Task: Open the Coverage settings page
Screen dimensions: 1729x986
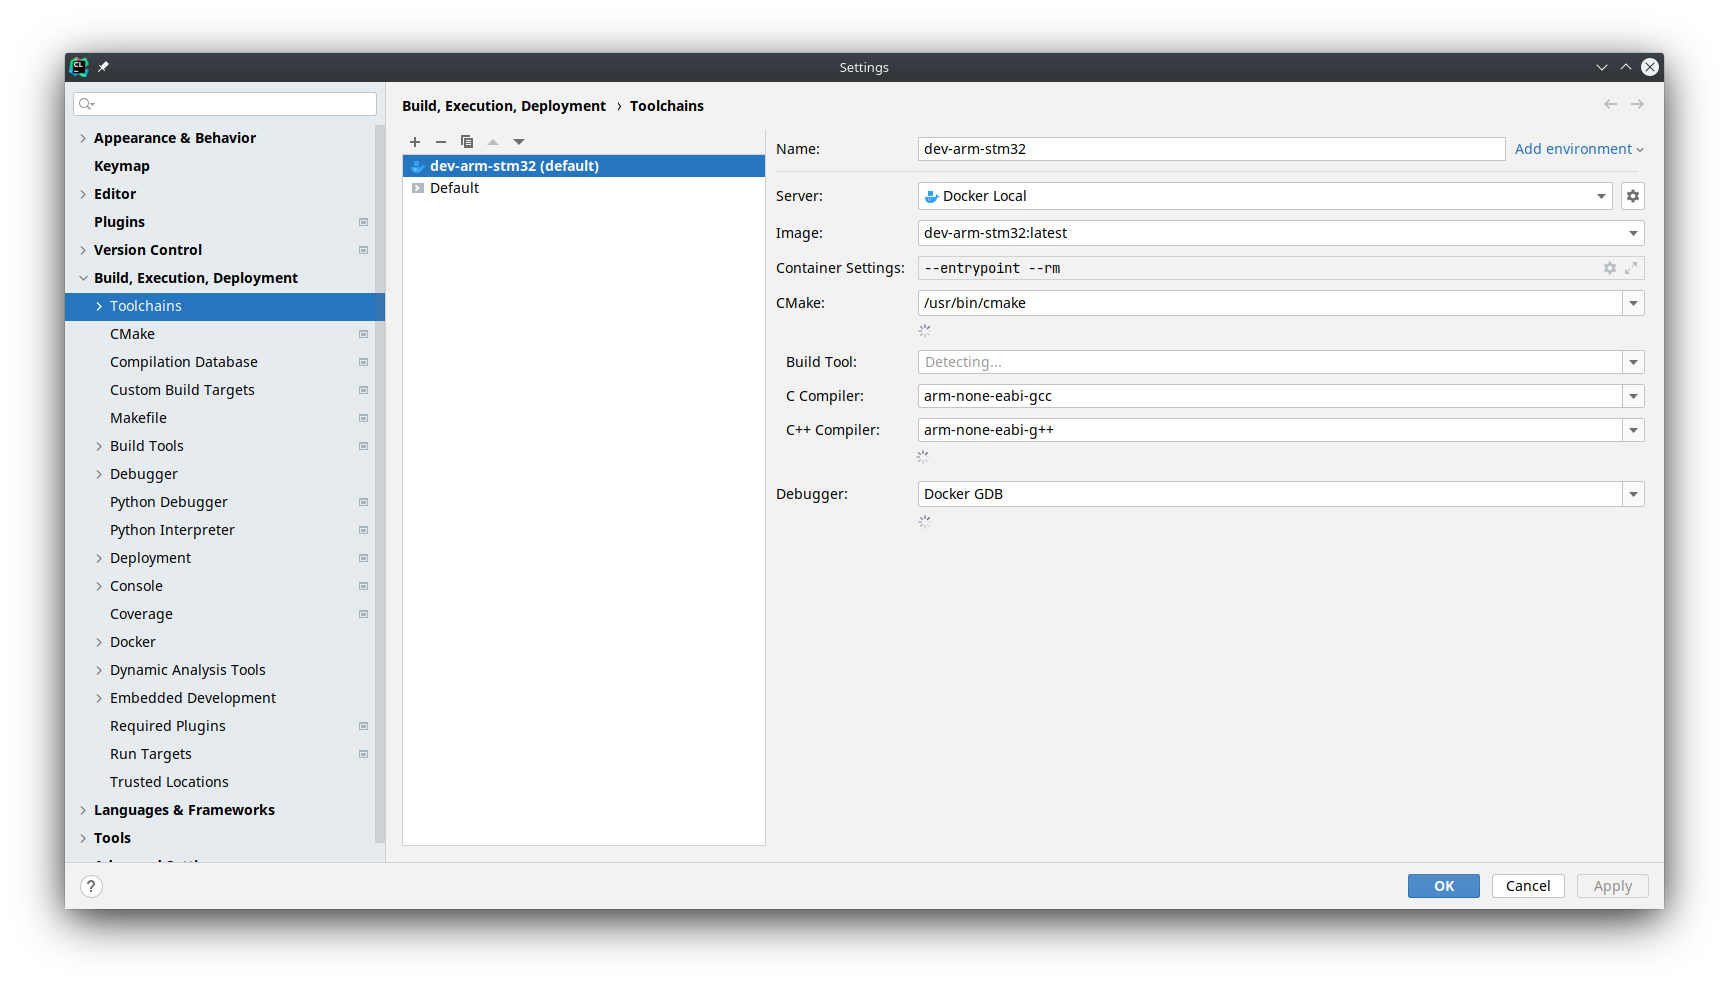Action: click(141, 614)
